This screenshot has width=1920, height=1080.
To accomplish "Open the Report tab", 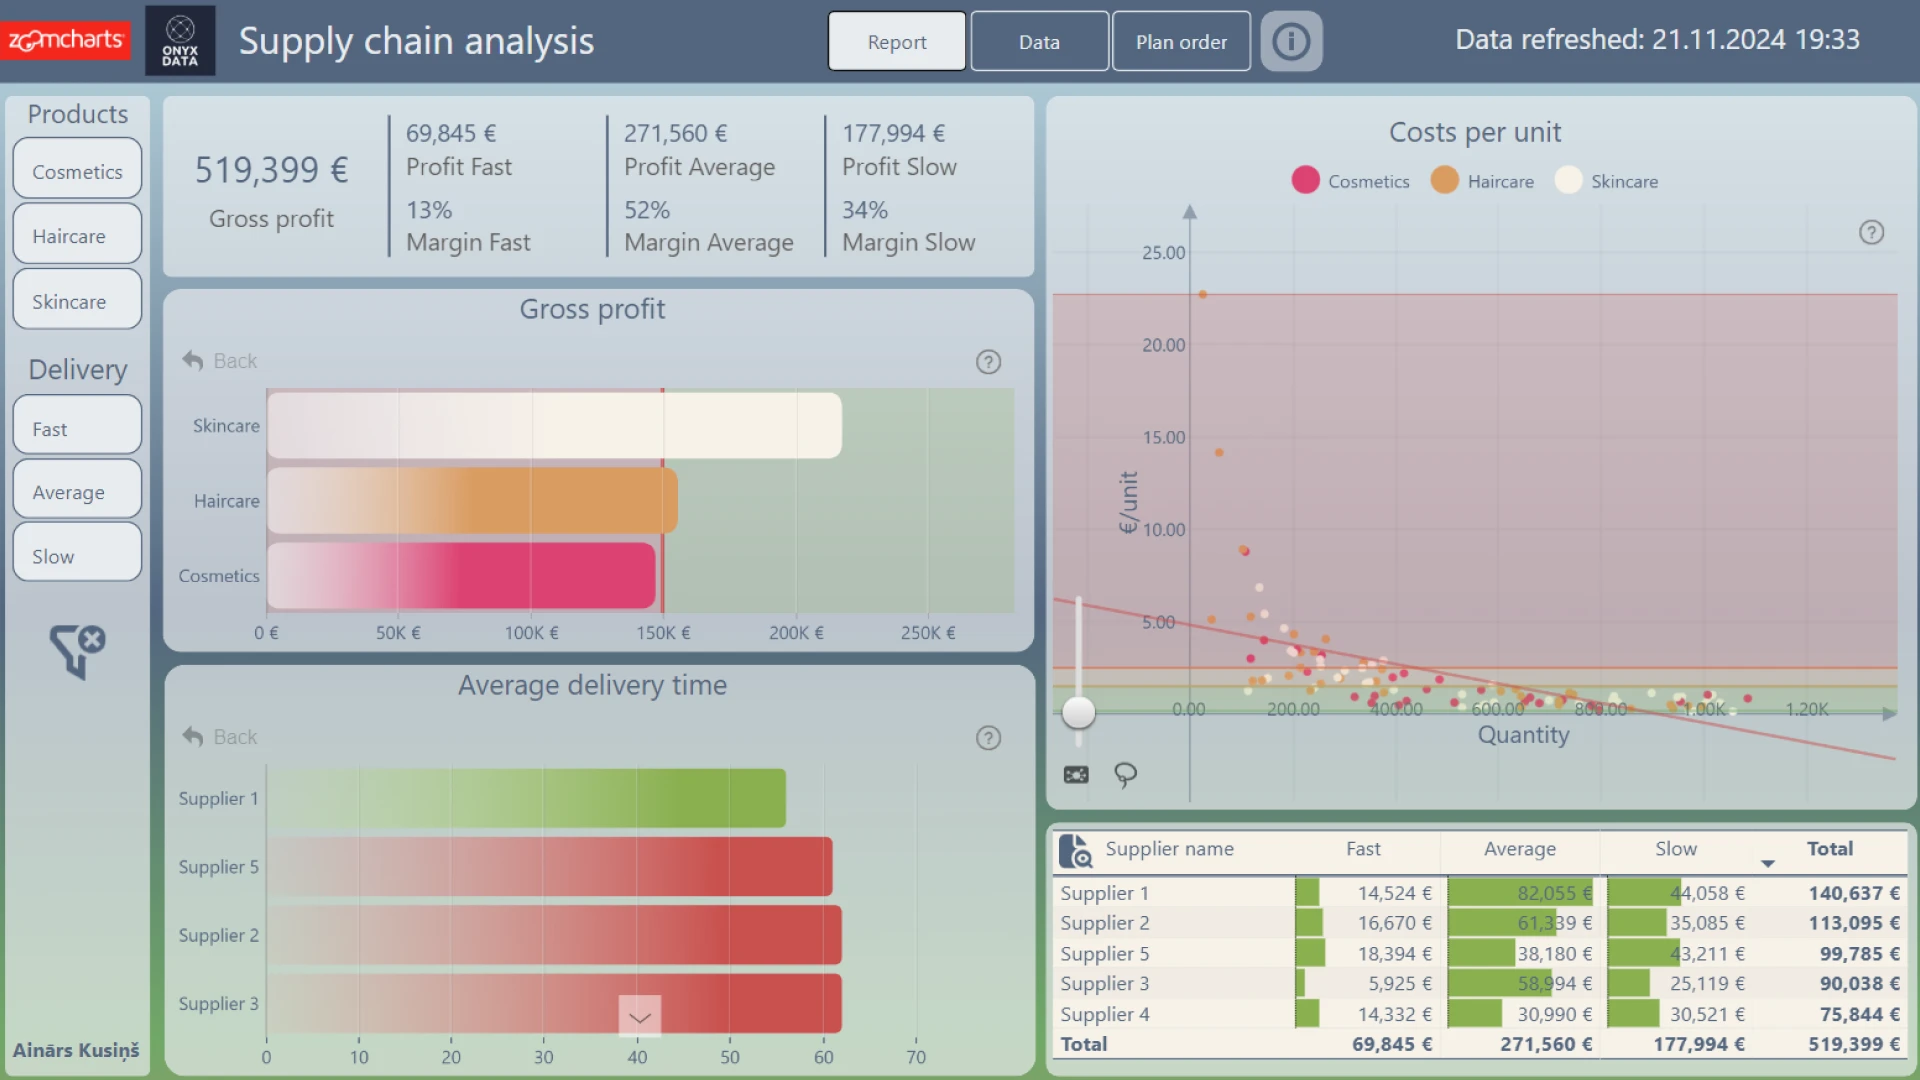I will pyautogui.click(x=897, y=41).
